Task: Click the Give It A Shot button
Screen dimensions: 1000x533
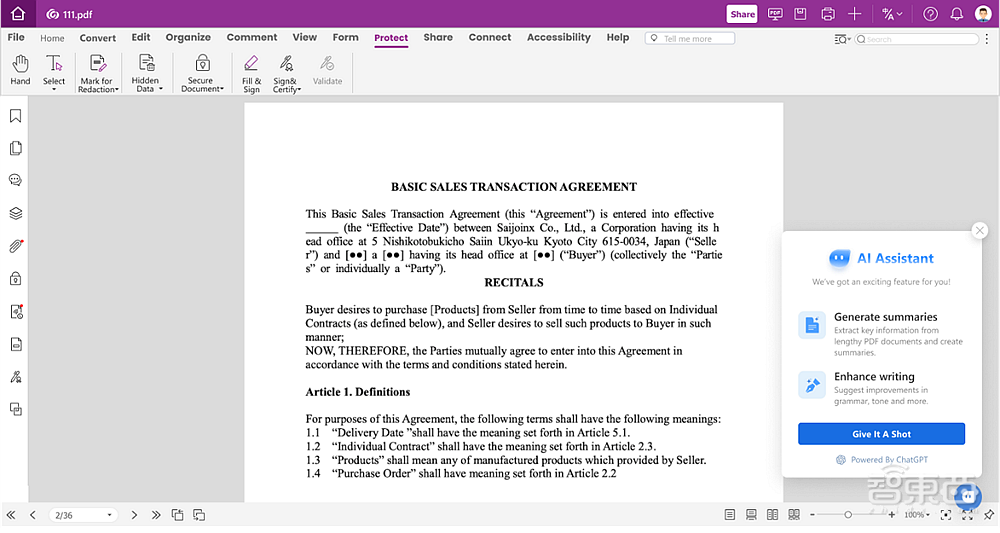Action: (881, 434)
